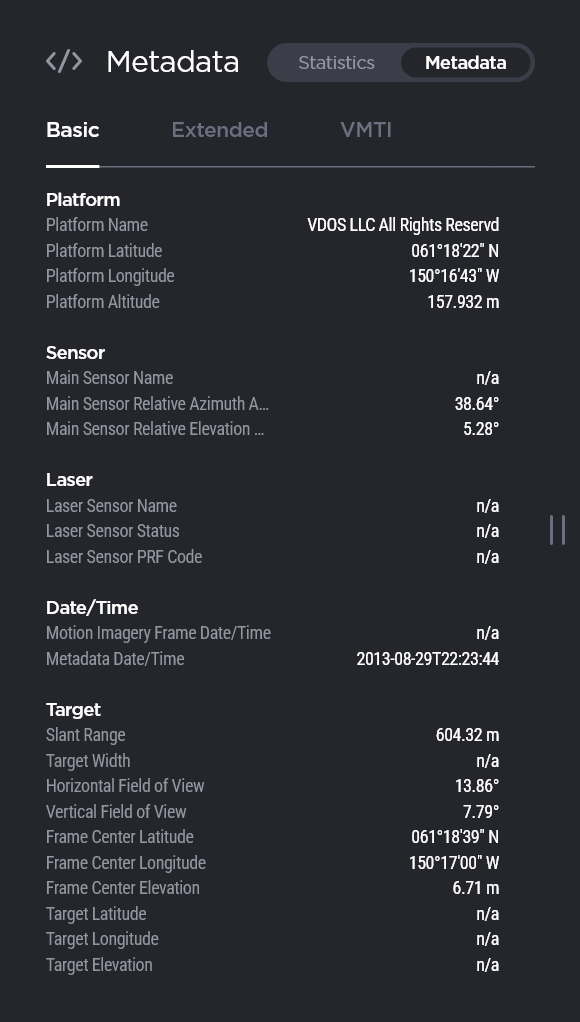580x1022 pixels.
Task: Click the panel resize handle icon
Action: (557, 530)
